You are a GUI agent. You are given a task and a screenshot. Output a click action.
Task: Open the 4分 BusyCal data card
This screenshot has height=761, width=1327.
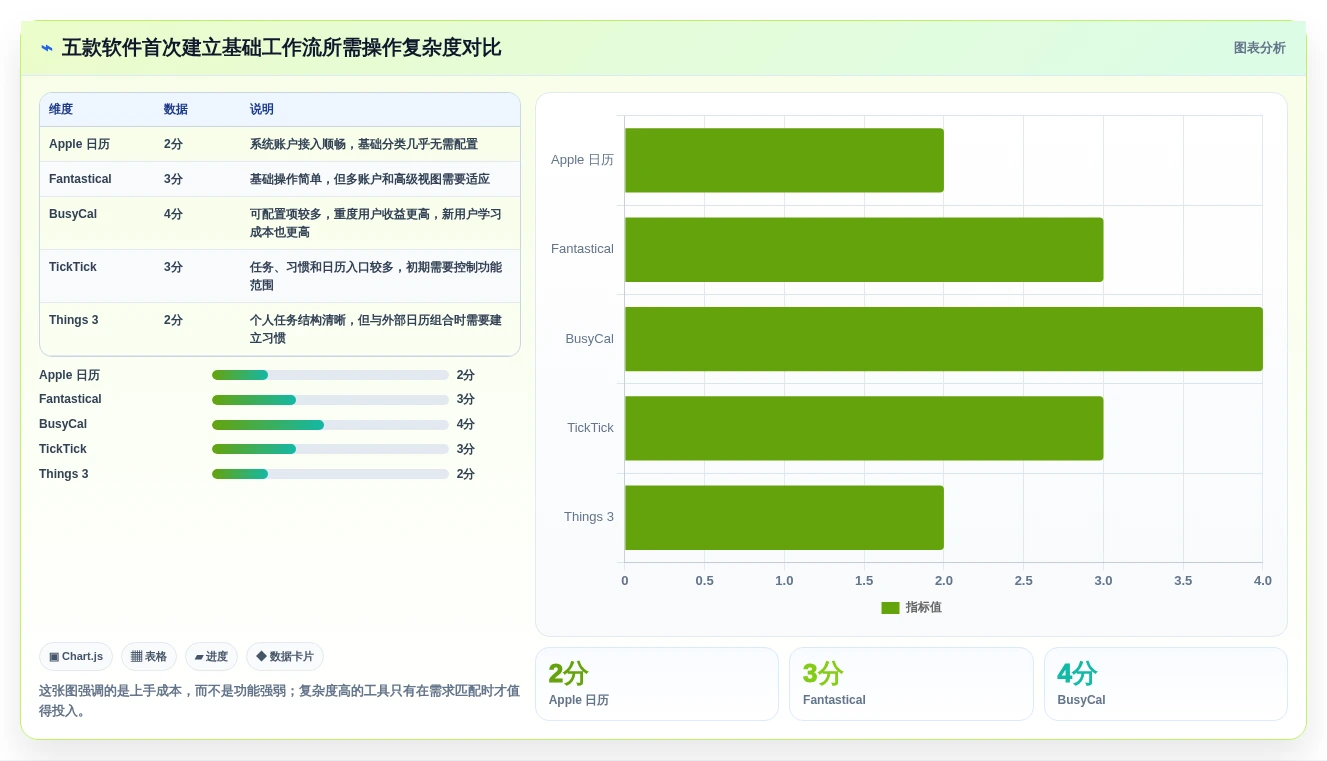pyautogui.click(x=1166, y=684)
